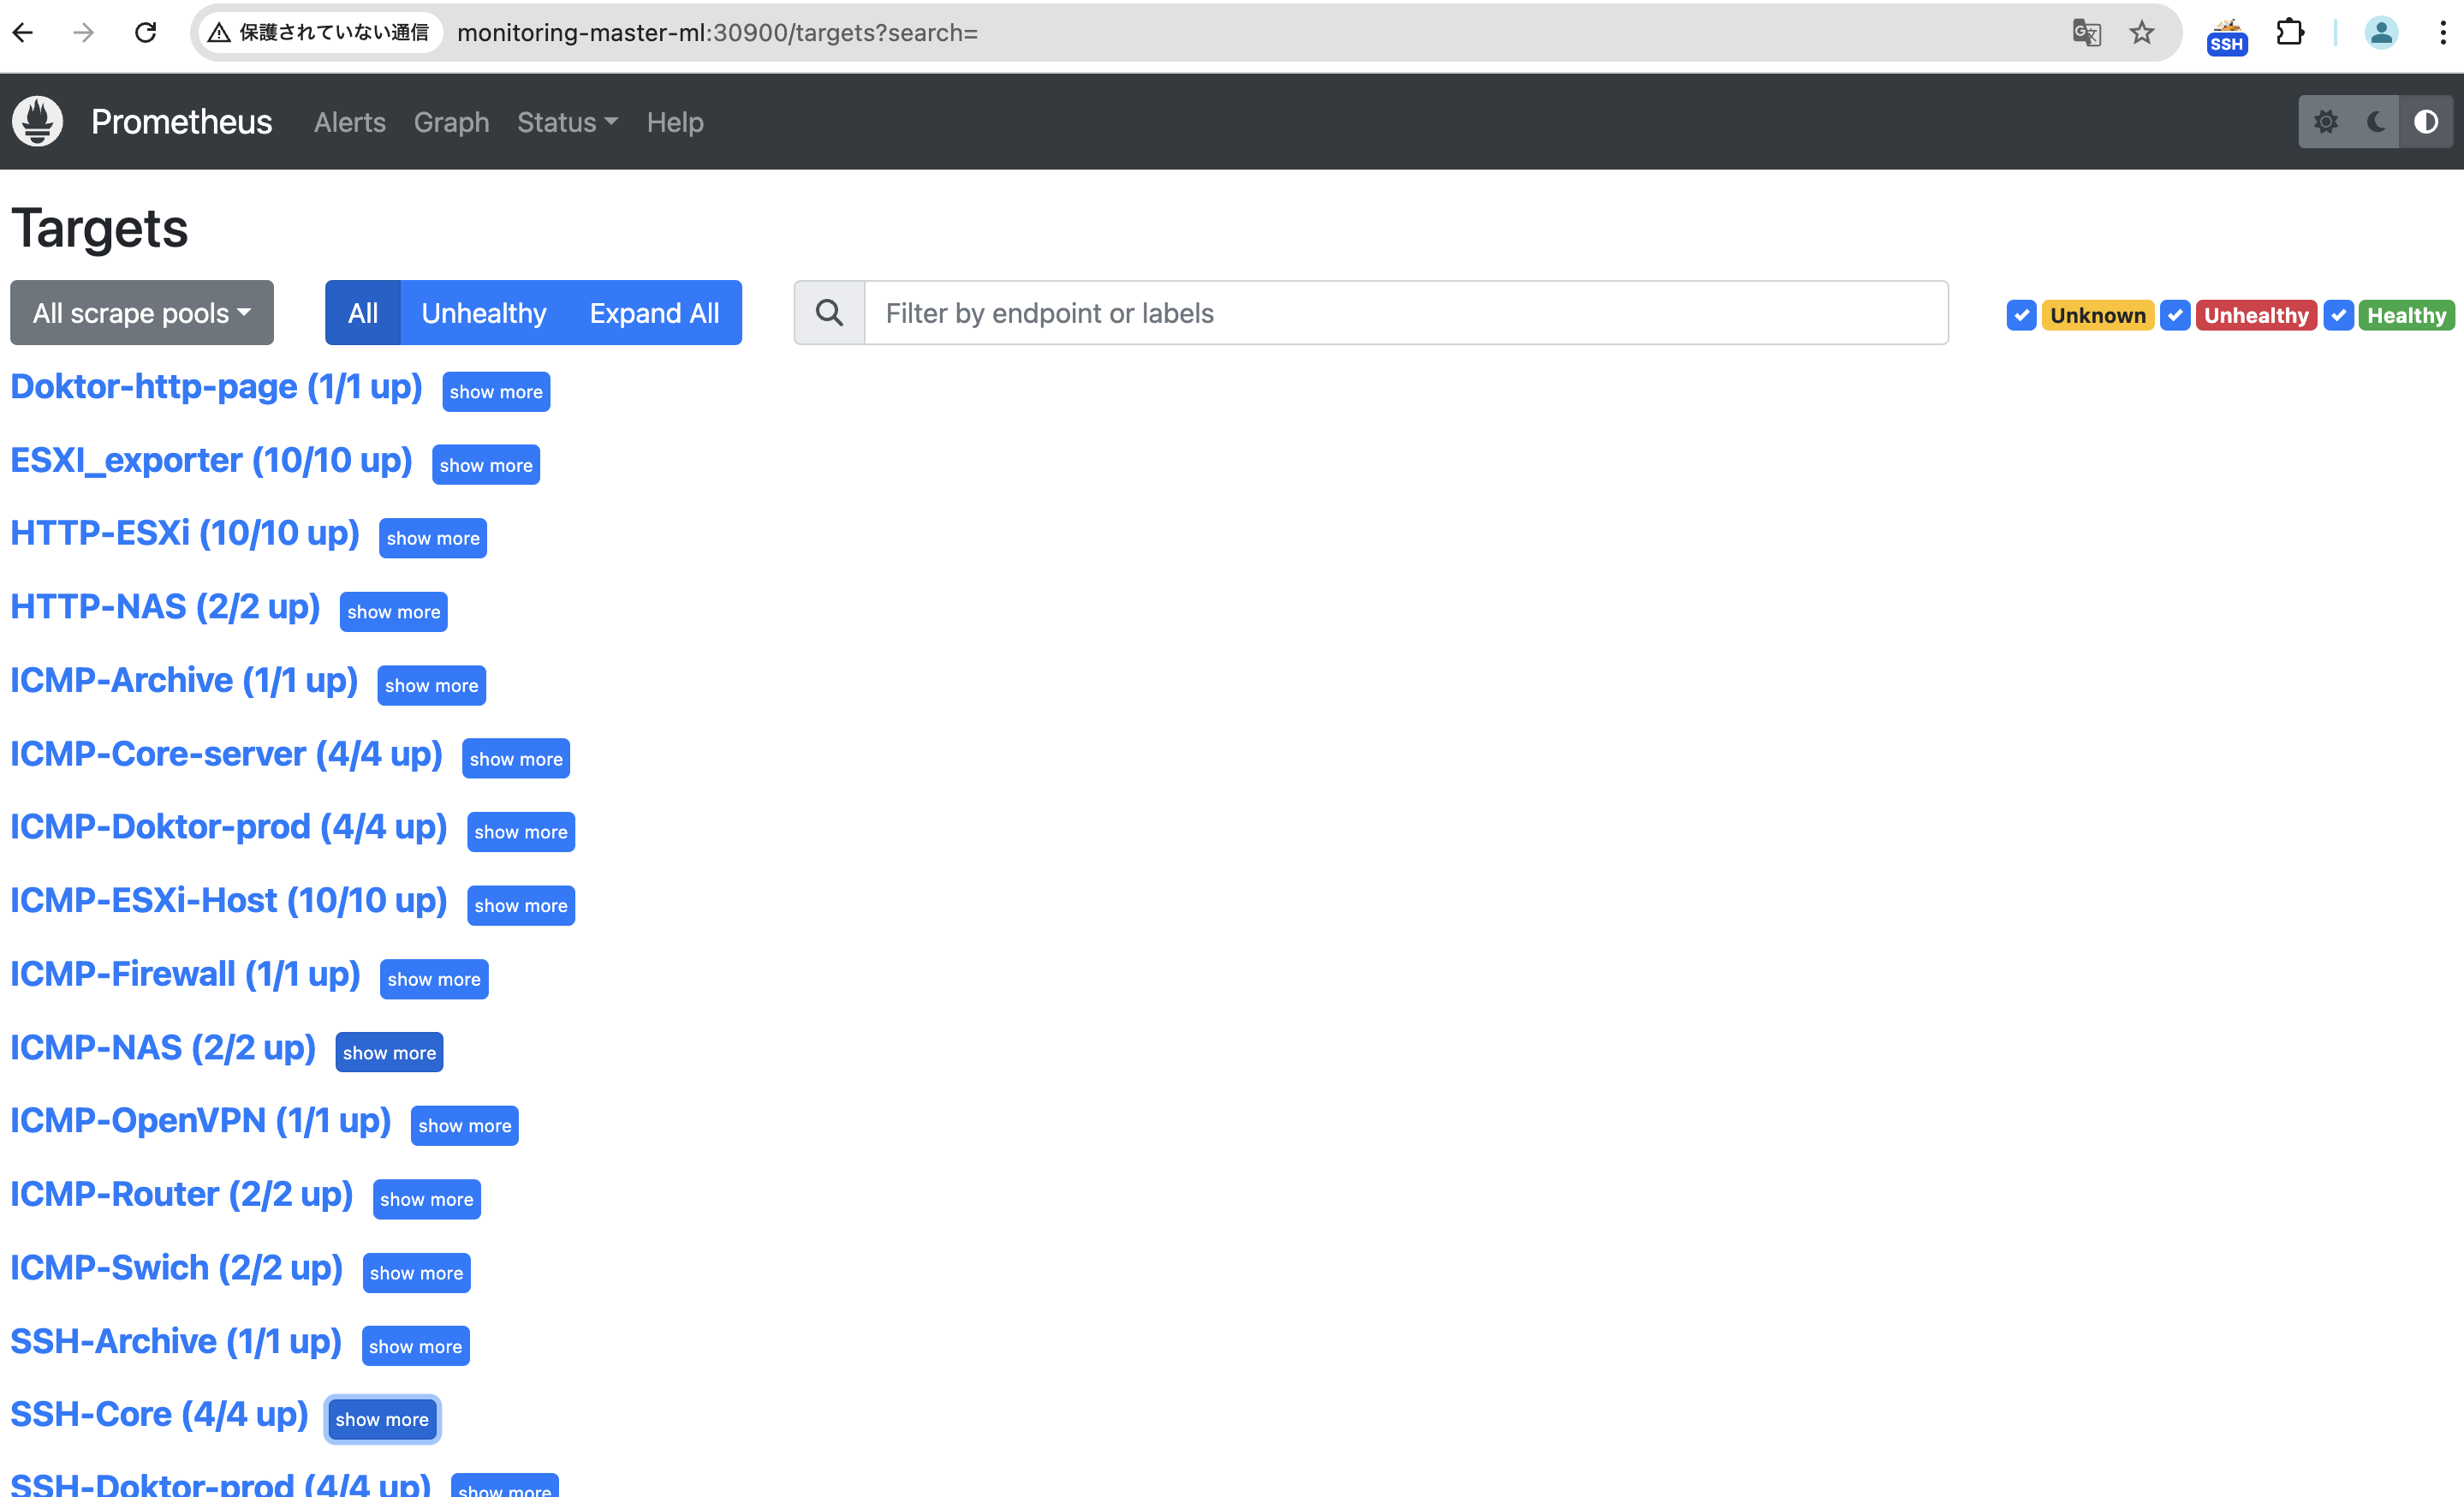Bookmark page with star icon
2464x1497 pixels.
(2141, 33)
